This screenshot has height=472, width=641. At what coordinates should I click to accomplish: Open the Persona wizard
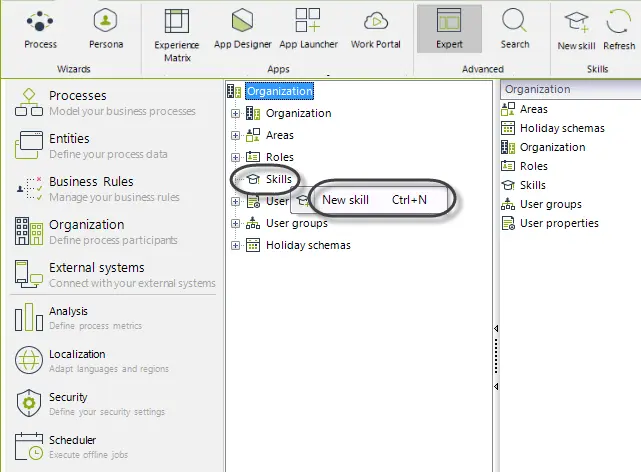tap(105, 29)
